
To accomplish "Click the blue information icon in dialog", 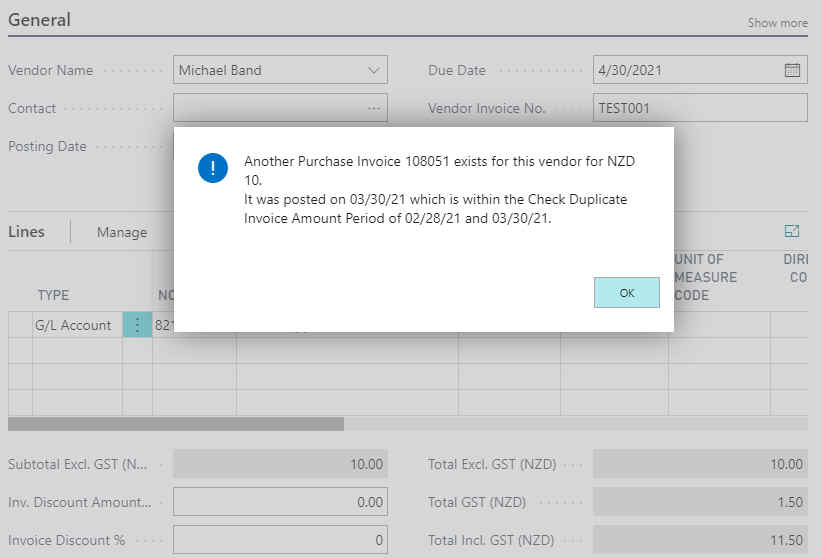I will (x=213, y=168).
